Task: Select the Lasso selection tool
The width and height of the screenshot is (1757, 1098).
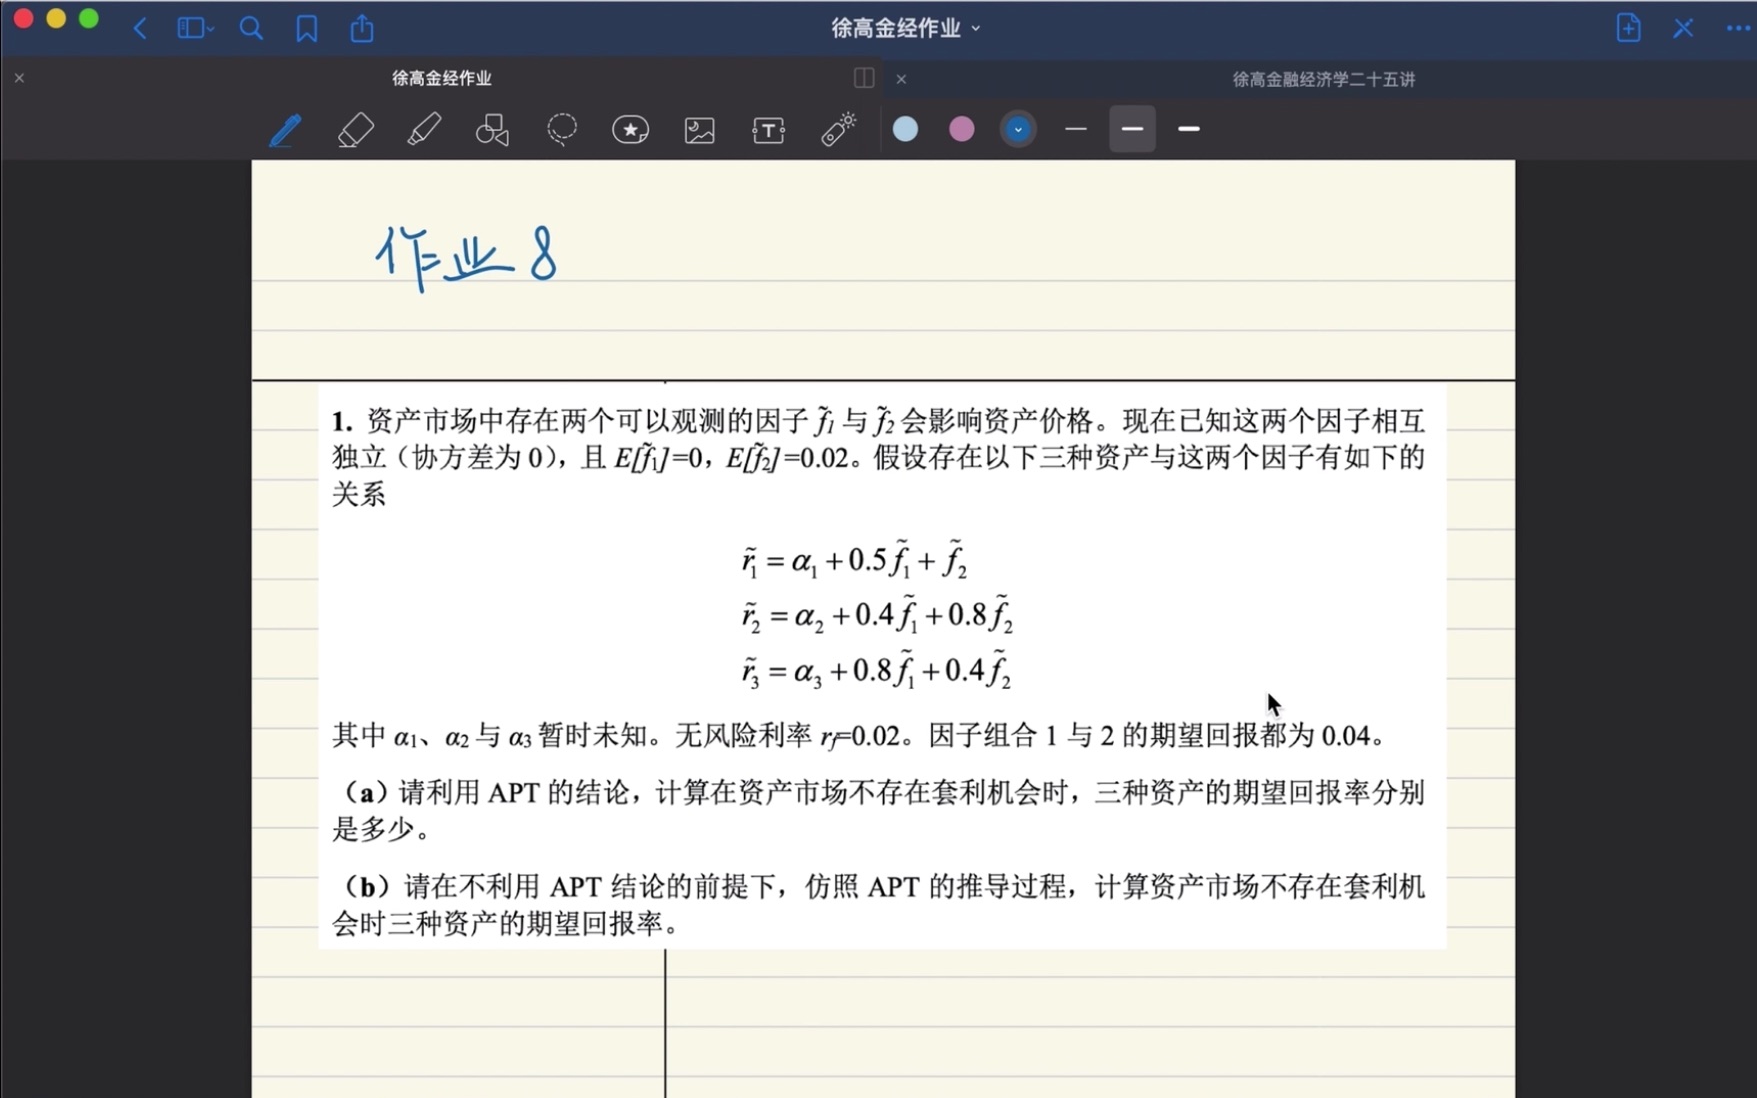Action: pos(562,130)
